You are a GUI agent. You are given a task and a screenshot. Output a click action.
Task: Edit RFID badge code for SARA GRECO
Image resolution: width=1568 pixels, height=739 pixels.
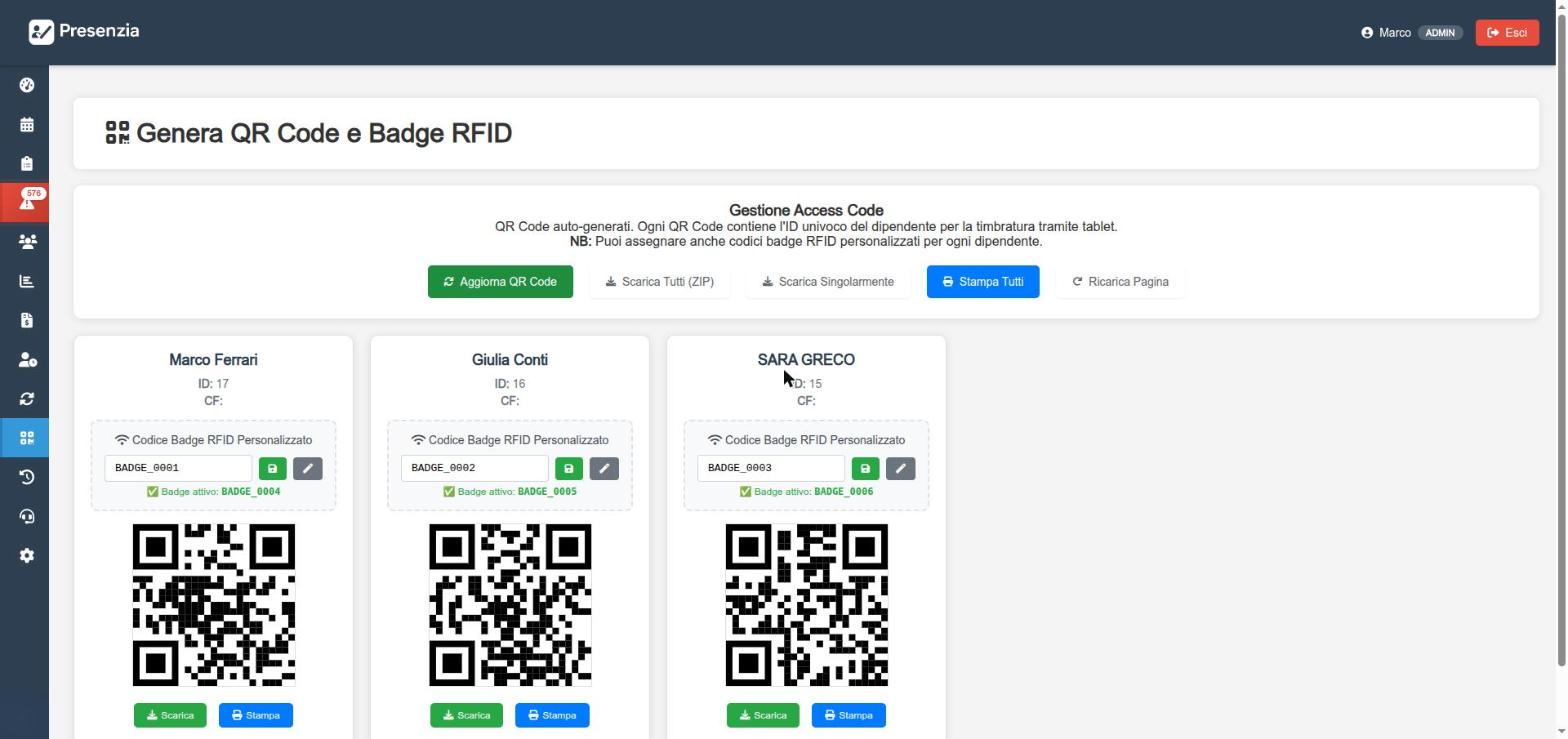(x=900, y=468)
